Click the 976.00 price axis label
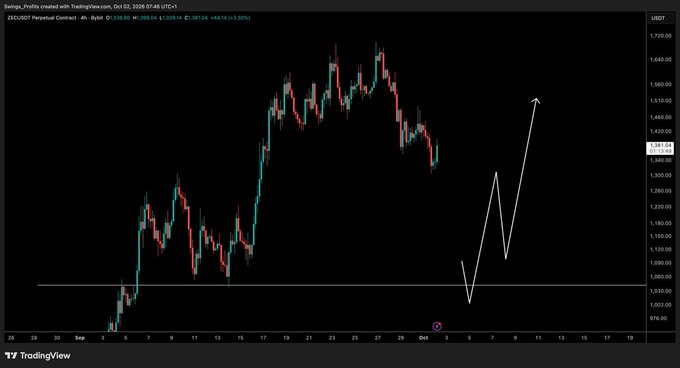This screenshot has height=368, width=680. [x=659, y=318]
